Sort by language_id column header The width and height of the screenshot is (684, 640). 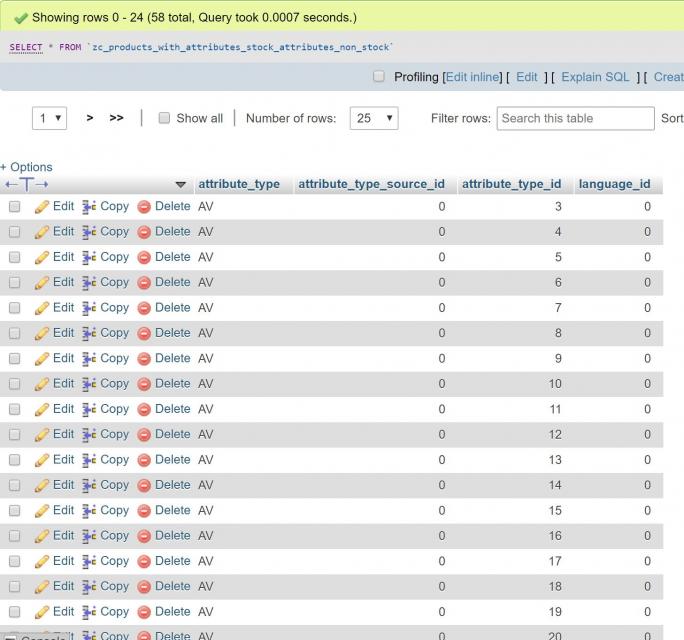[614, 184]
